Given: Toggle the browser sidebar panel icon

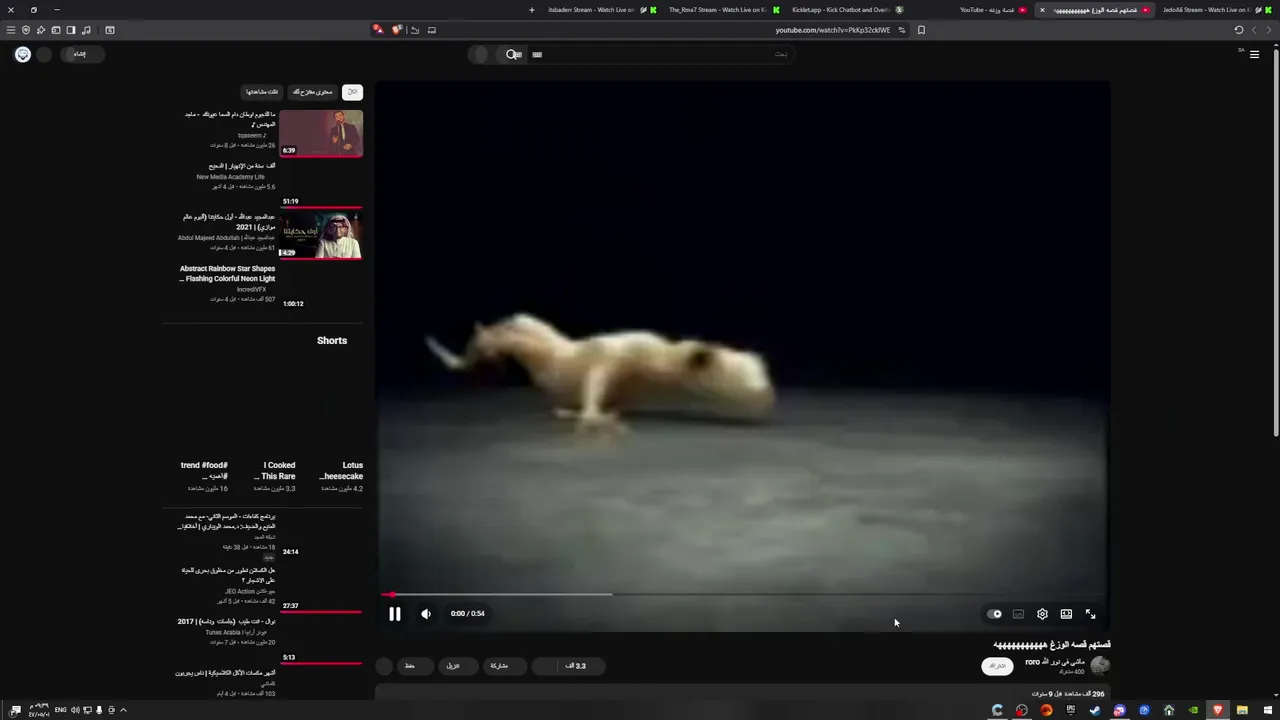Looking at the screenshot, I should [70, 30].
